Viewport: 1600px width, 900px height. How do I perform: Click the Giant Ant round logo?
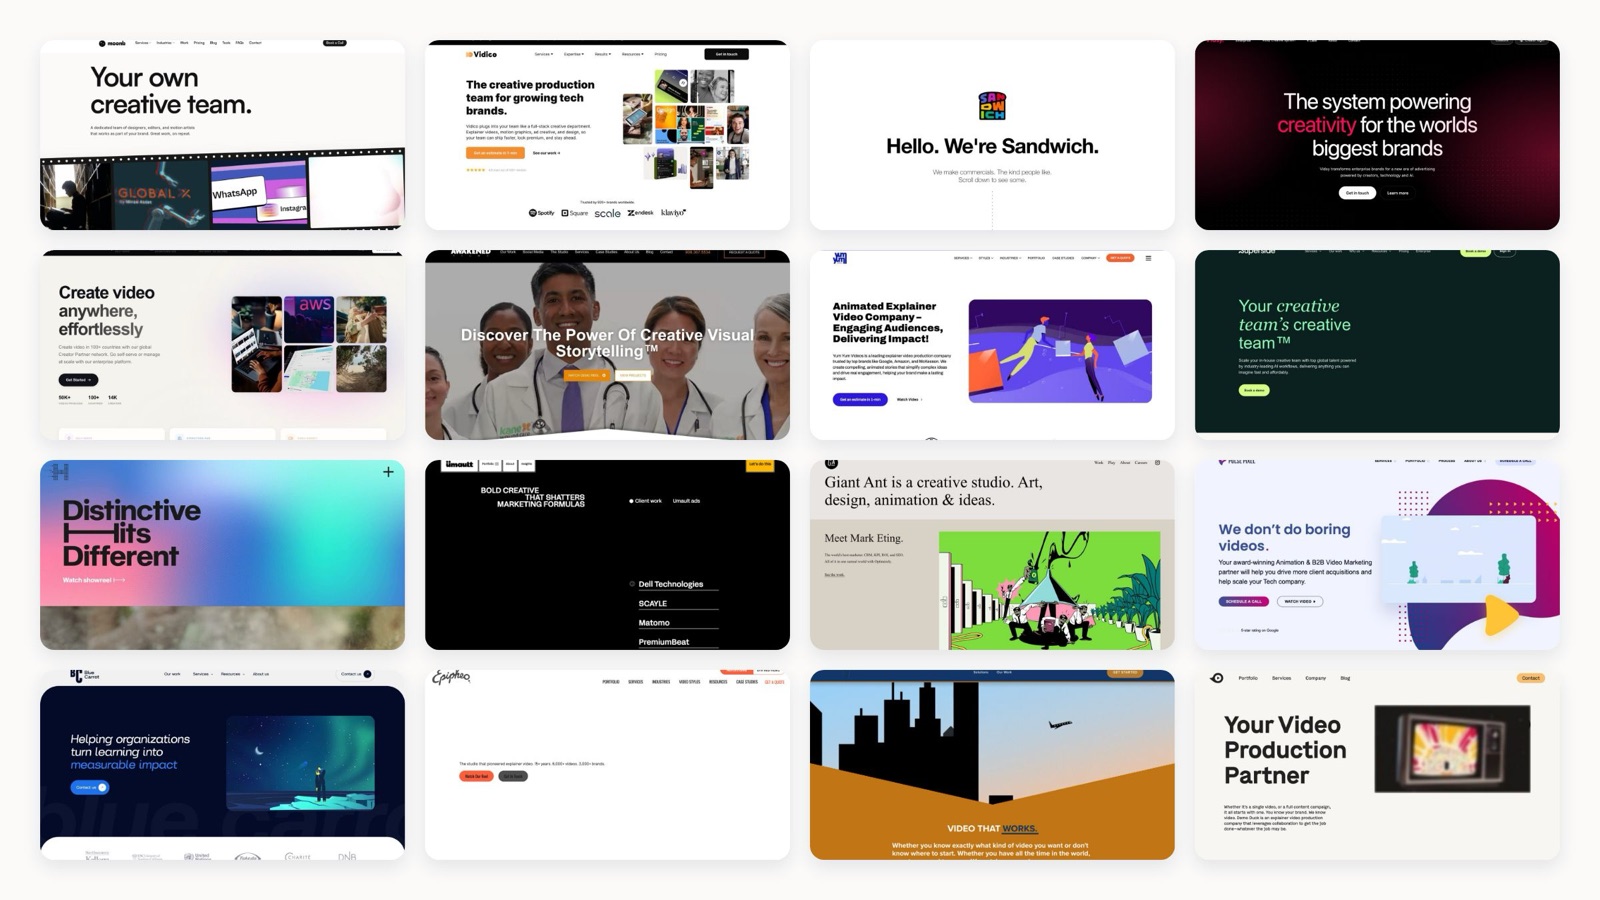click(x=831, y=463)
